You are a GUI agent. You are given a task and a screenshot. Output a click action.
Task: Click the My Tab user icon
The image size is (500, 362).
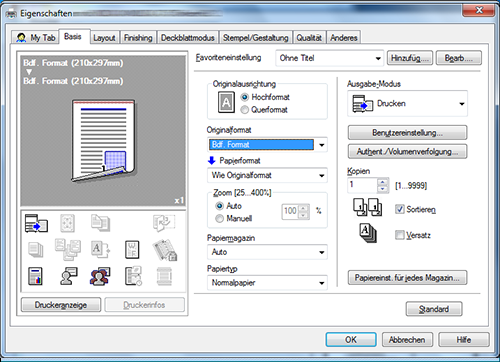pos(21,38)
